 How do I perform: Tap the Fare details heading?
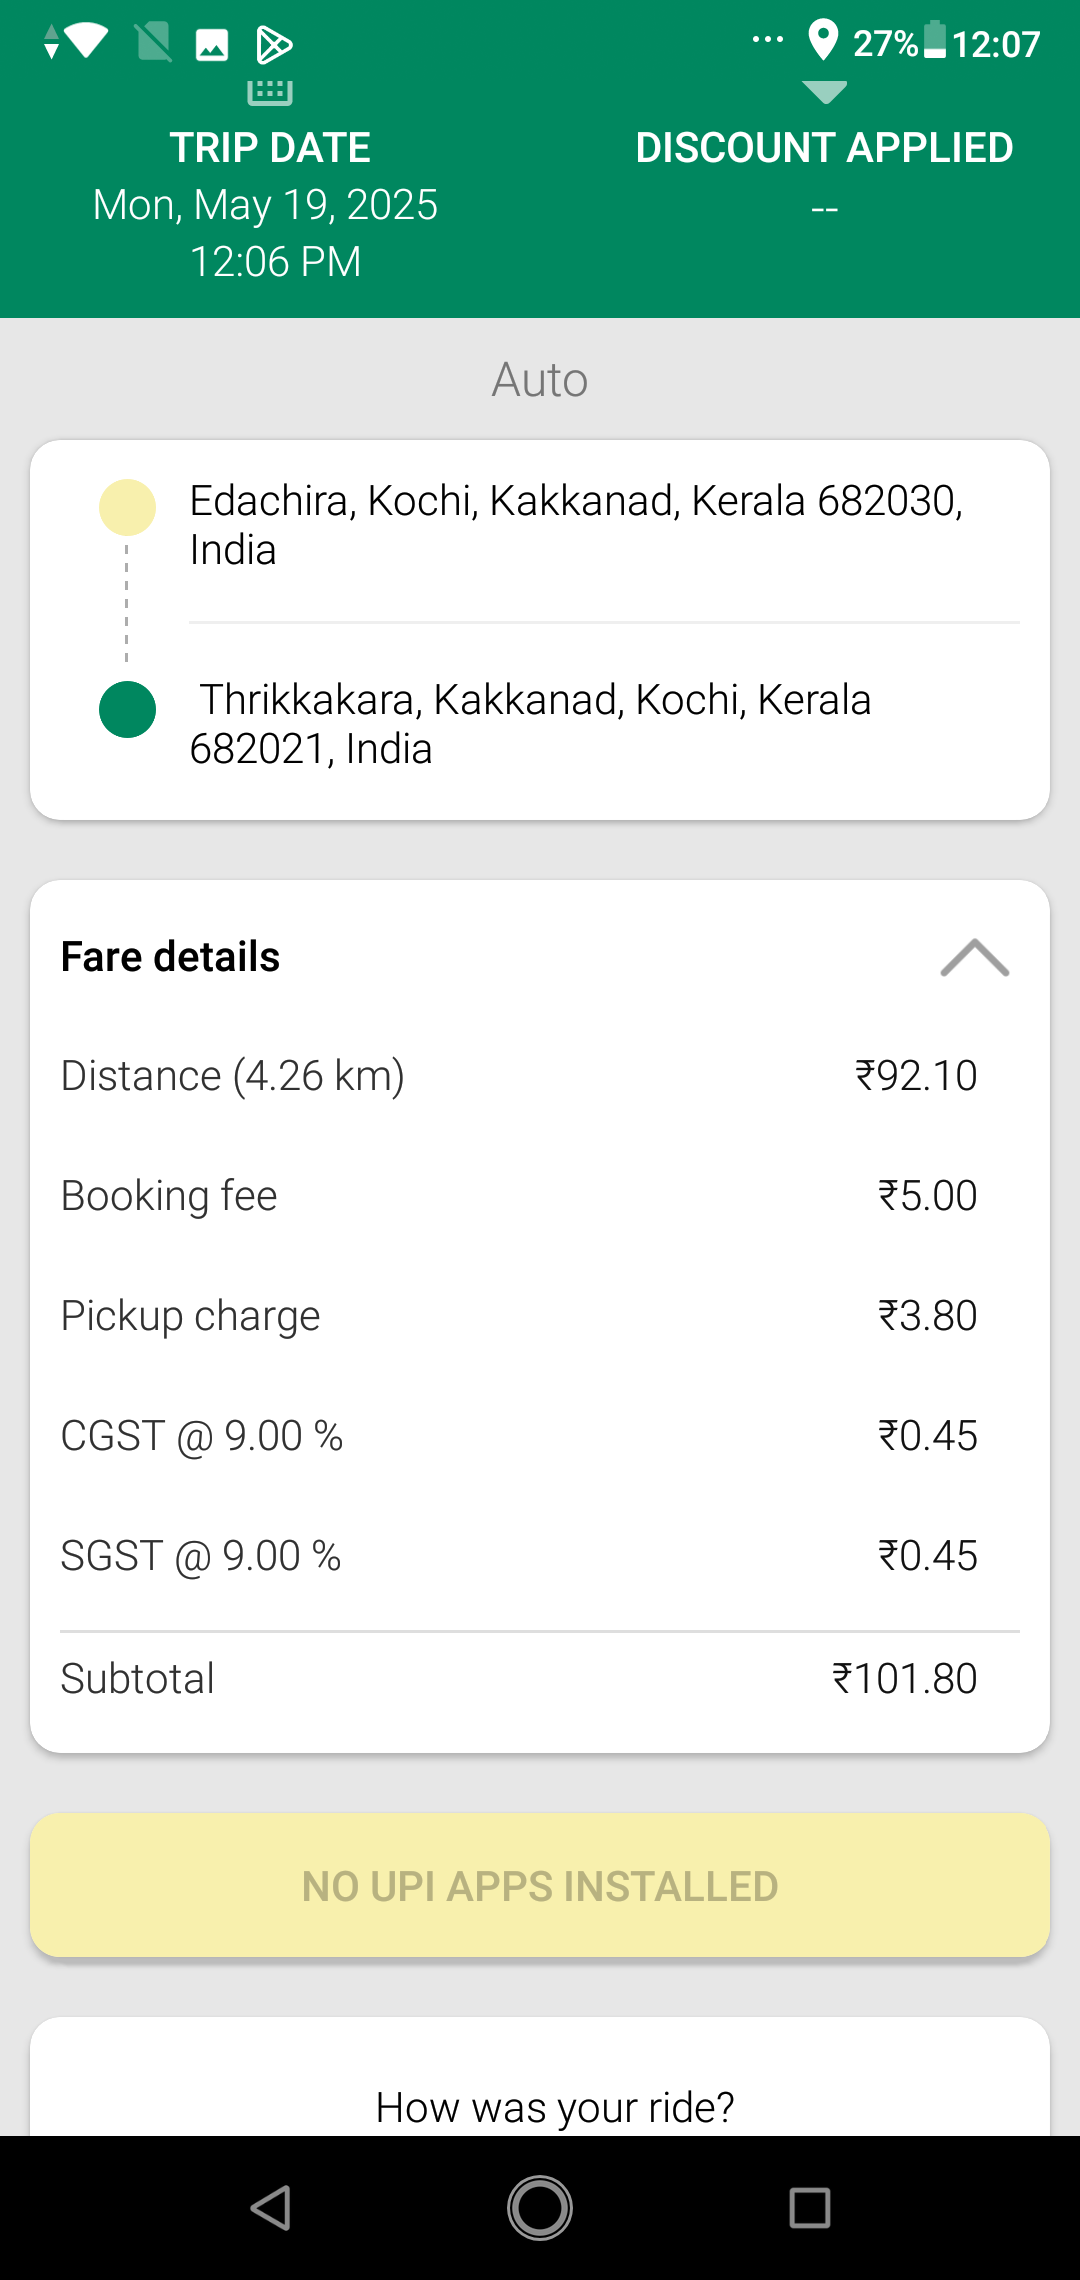coord(170,957)
